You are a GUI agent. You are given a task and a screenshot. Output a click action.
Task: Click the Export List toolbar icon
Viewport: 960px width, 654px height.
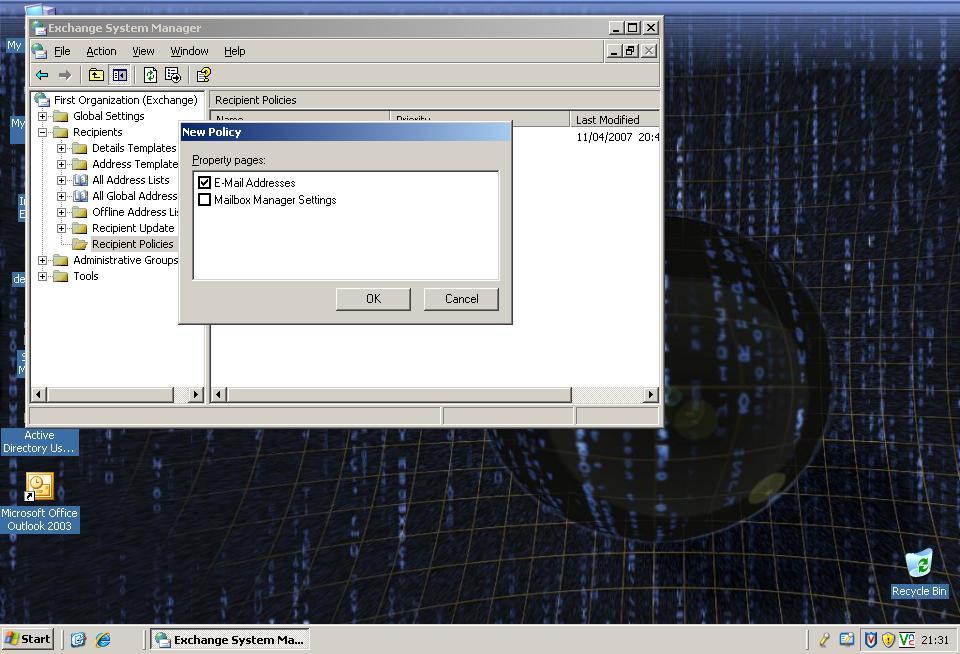click(173, 75)
